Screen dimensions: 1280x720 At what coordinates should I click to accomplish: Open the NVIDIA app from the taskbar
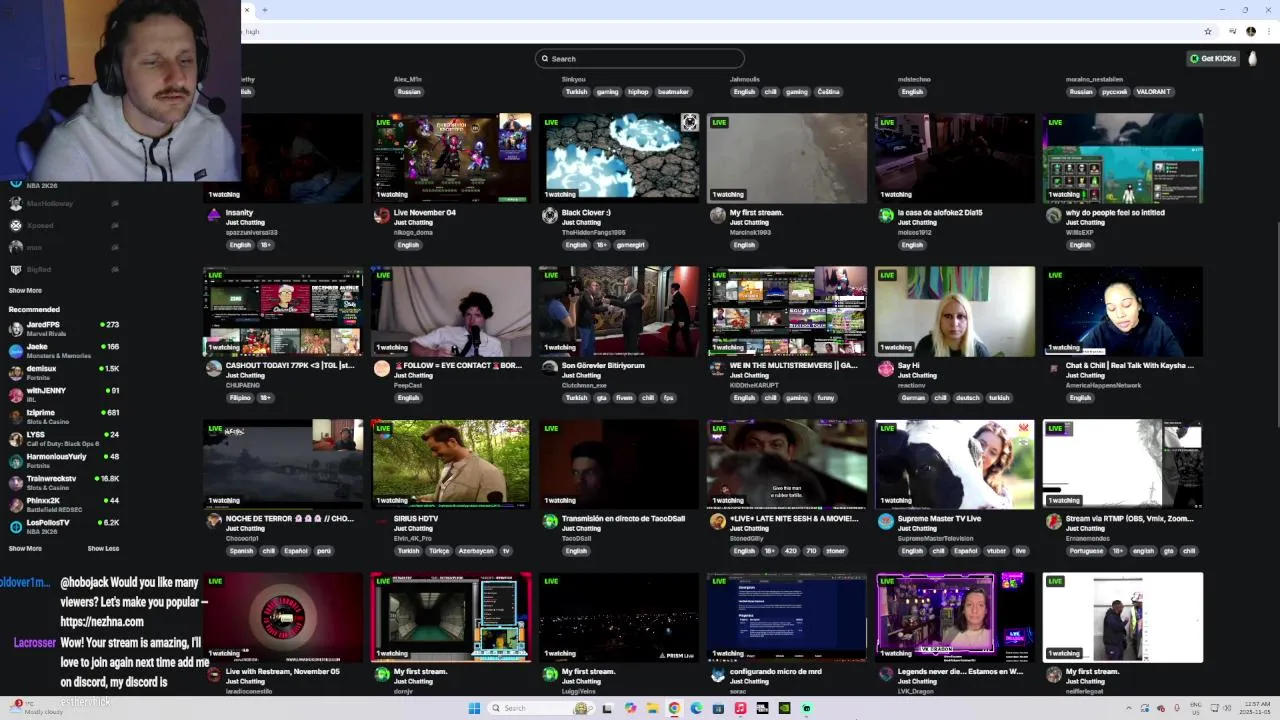pyautogui.click(x=784, y=708)
